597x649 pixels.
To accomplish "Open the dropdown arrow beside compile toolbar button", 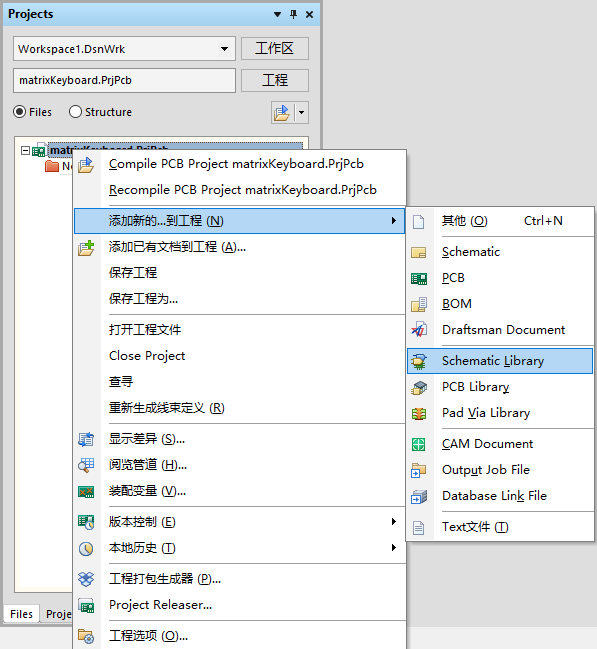I will pyautogui.click(x=302, y=112).
